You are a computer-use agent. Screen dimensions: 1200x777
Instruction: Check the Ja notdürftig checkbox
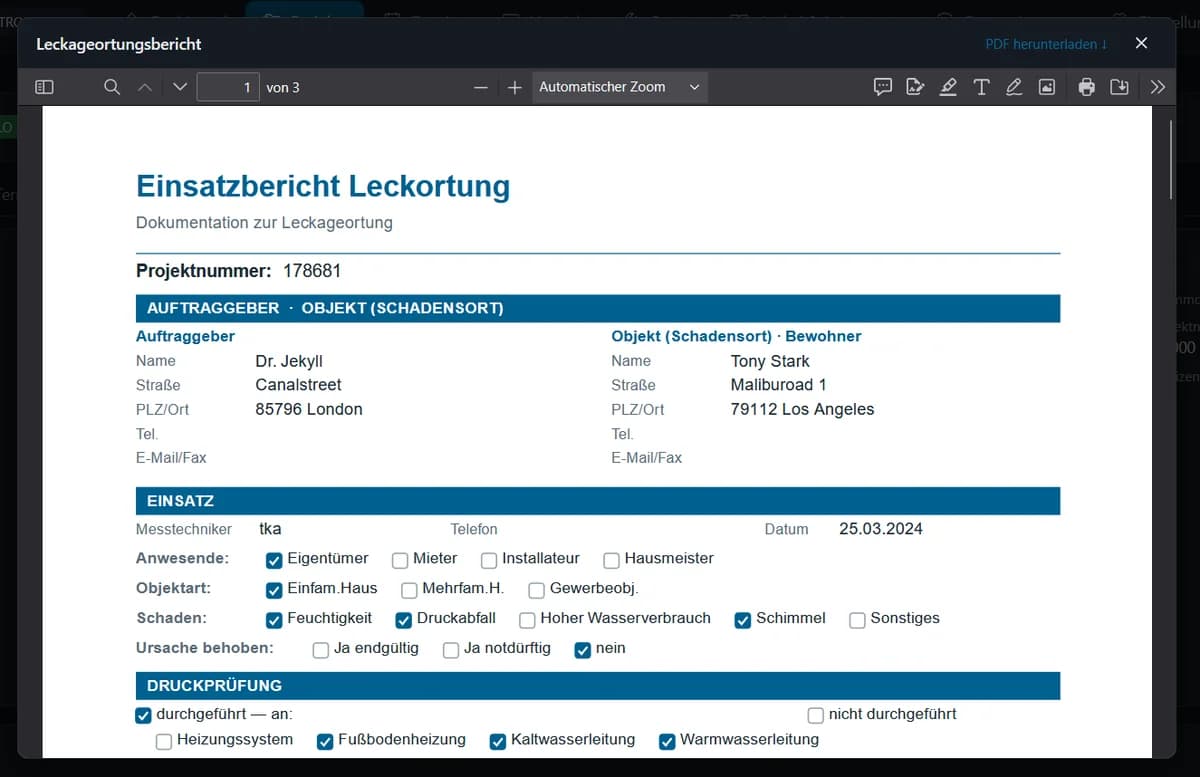tap(451, 650)
